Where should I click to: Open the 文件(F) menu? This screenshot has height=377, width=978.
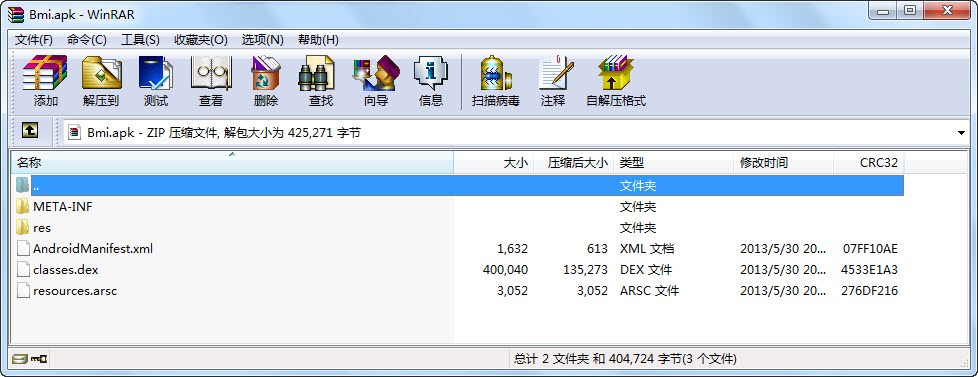tap(34, 40)
